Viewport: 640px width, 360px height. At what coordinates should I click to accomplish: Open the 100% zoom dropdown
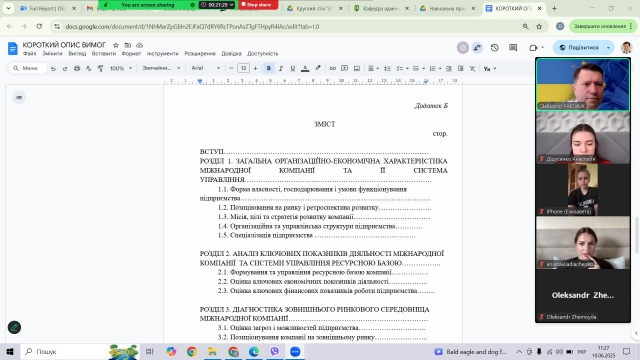click(x=121, y=68)
